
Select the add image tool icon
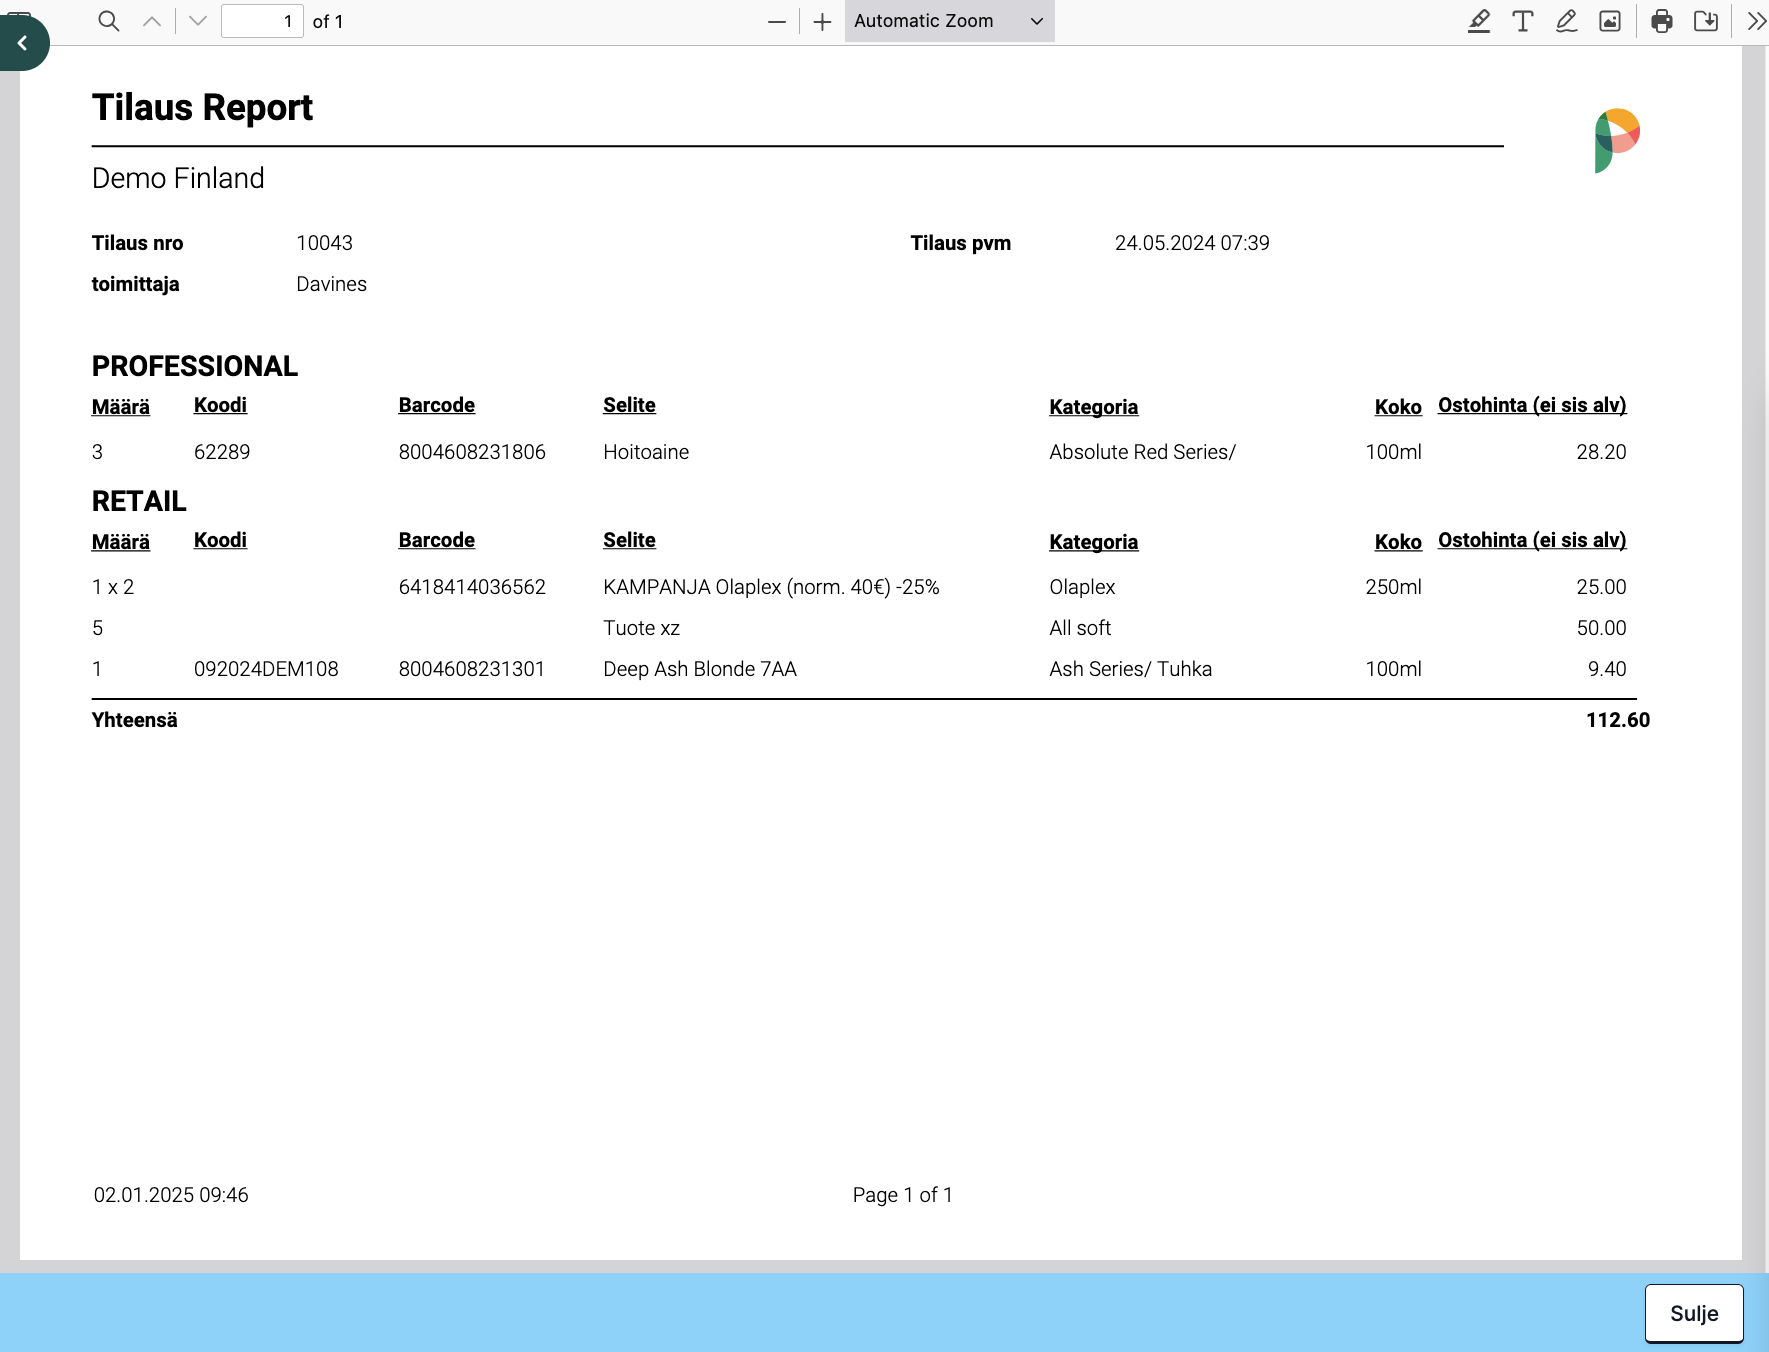1610,21
